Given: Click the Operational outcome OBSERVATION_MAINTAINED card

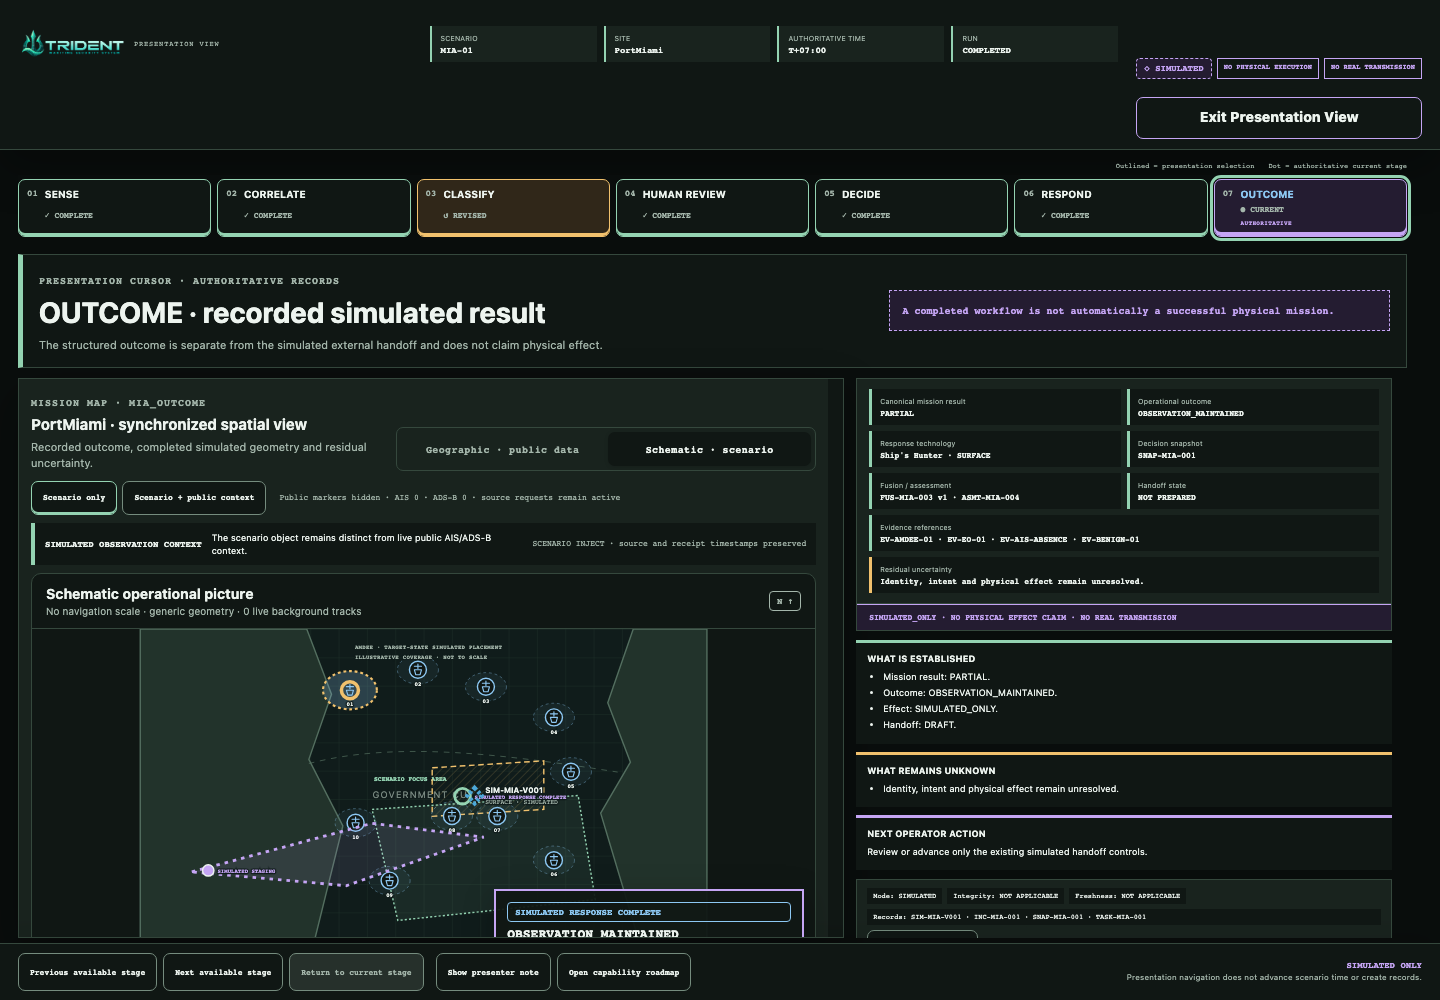Looking at the screenshot, I should pos(1253,407).
